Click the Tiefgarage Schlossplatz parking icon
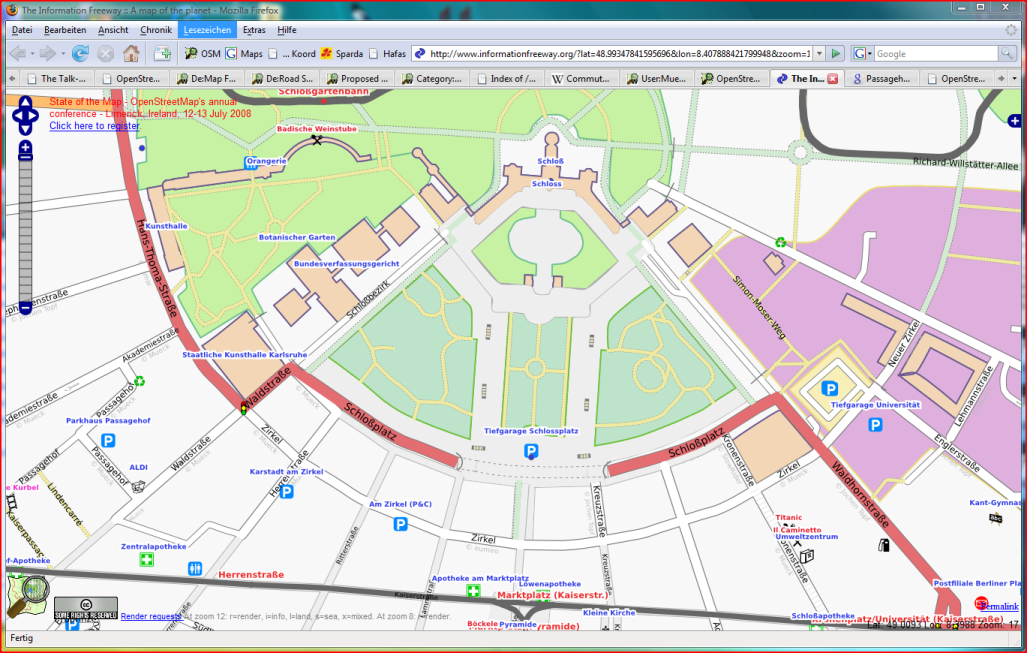The height and width of the screenshot is (653, 1027). coord(531,451)
